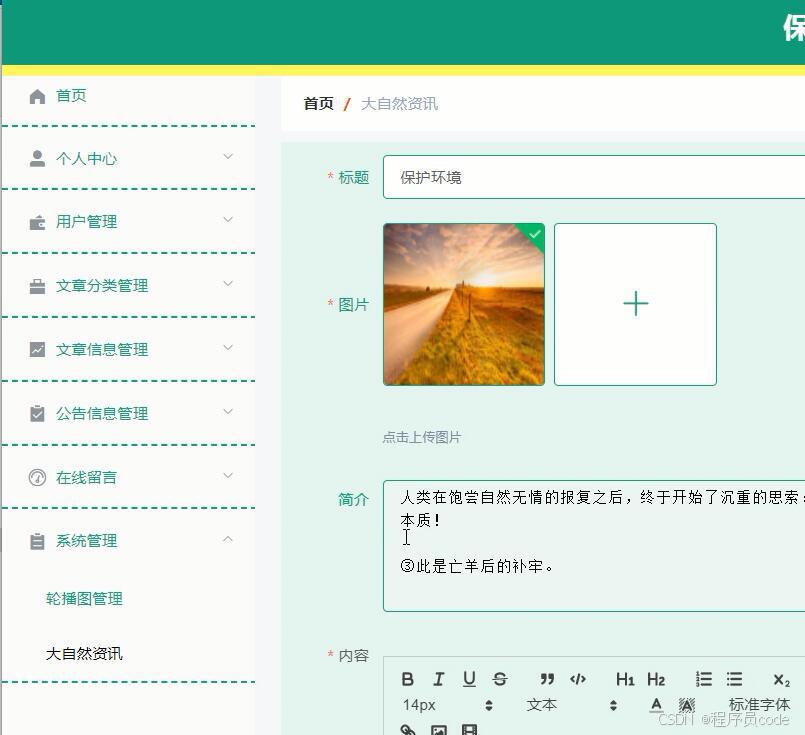805x735 pixels.
Task: Apply strikethrough formatting
Action: [500, 679]
